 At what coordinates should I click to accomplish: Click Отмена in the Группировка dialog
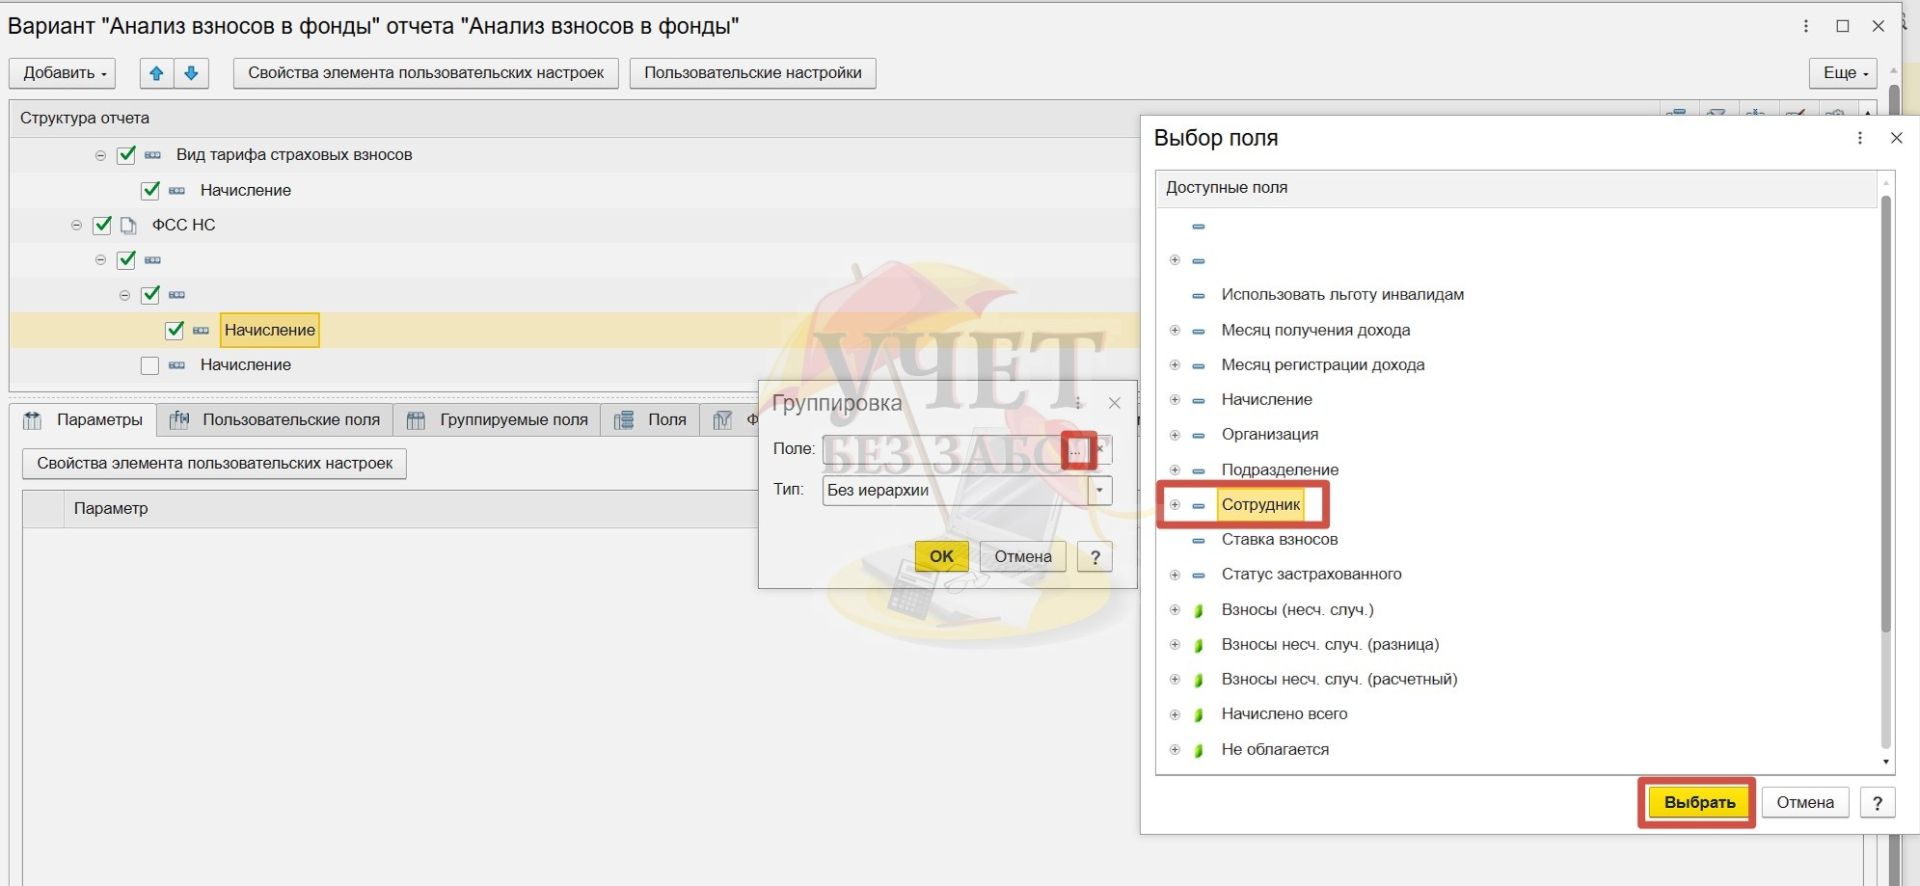pos(1023,557)
